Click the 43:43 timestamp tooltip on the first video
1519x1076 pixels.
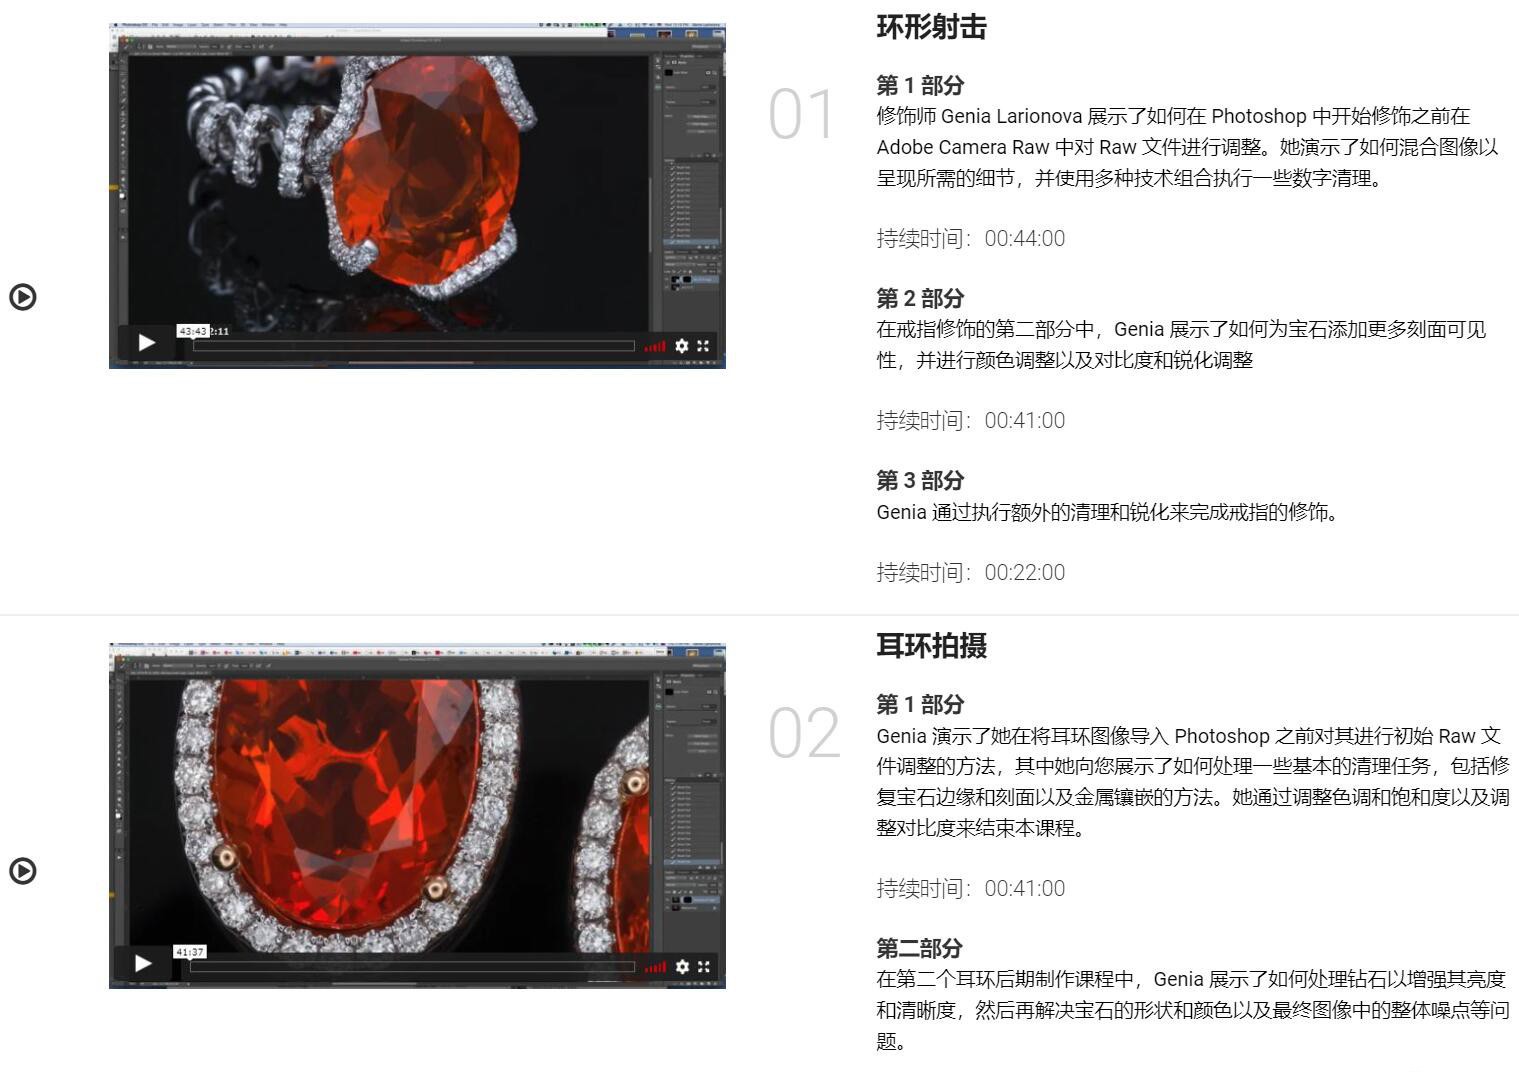tap(193, 329)
